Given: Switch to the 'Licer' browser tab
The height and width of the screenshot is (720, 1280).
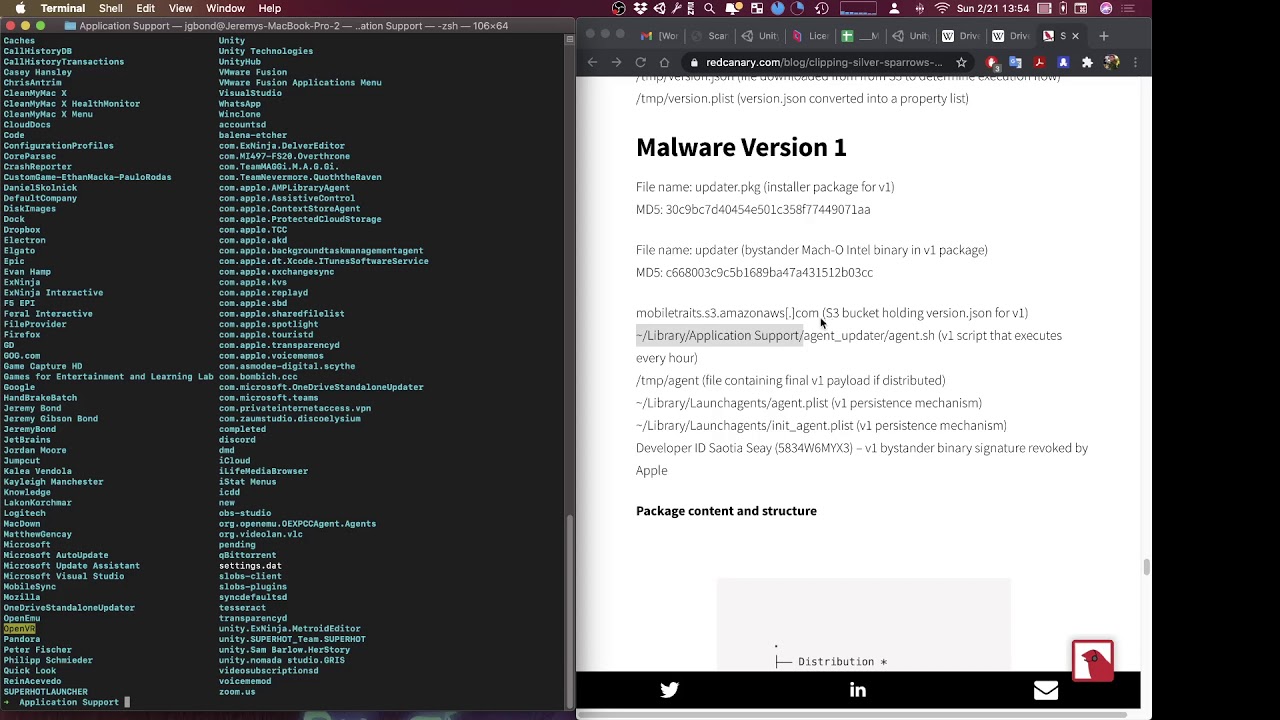Looking at the screenshot, I should click(x=810, y=36).
